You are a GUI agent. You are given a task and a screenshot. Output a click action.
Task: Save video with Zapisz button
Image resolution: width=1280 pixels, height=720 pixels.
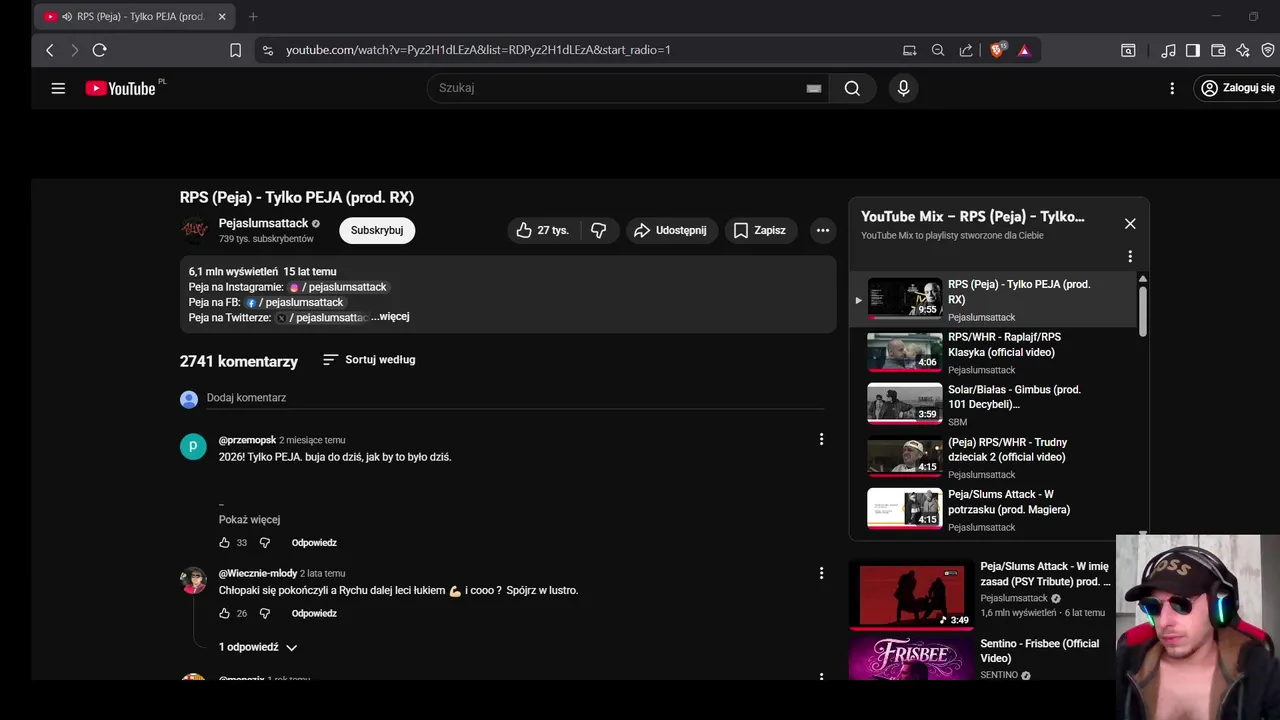pos(761,230)
